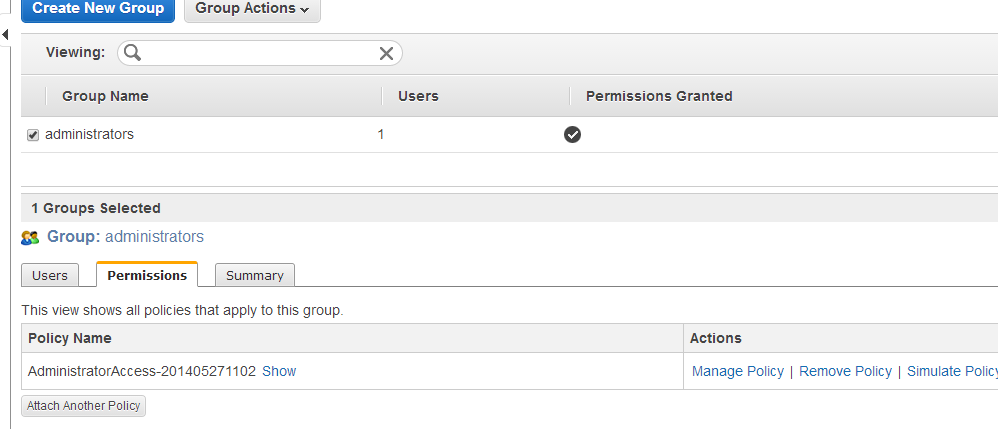Show the AdministratorAccess policy document
The width and height of the screenshot is (998, 429).
[x=279, y=371]
